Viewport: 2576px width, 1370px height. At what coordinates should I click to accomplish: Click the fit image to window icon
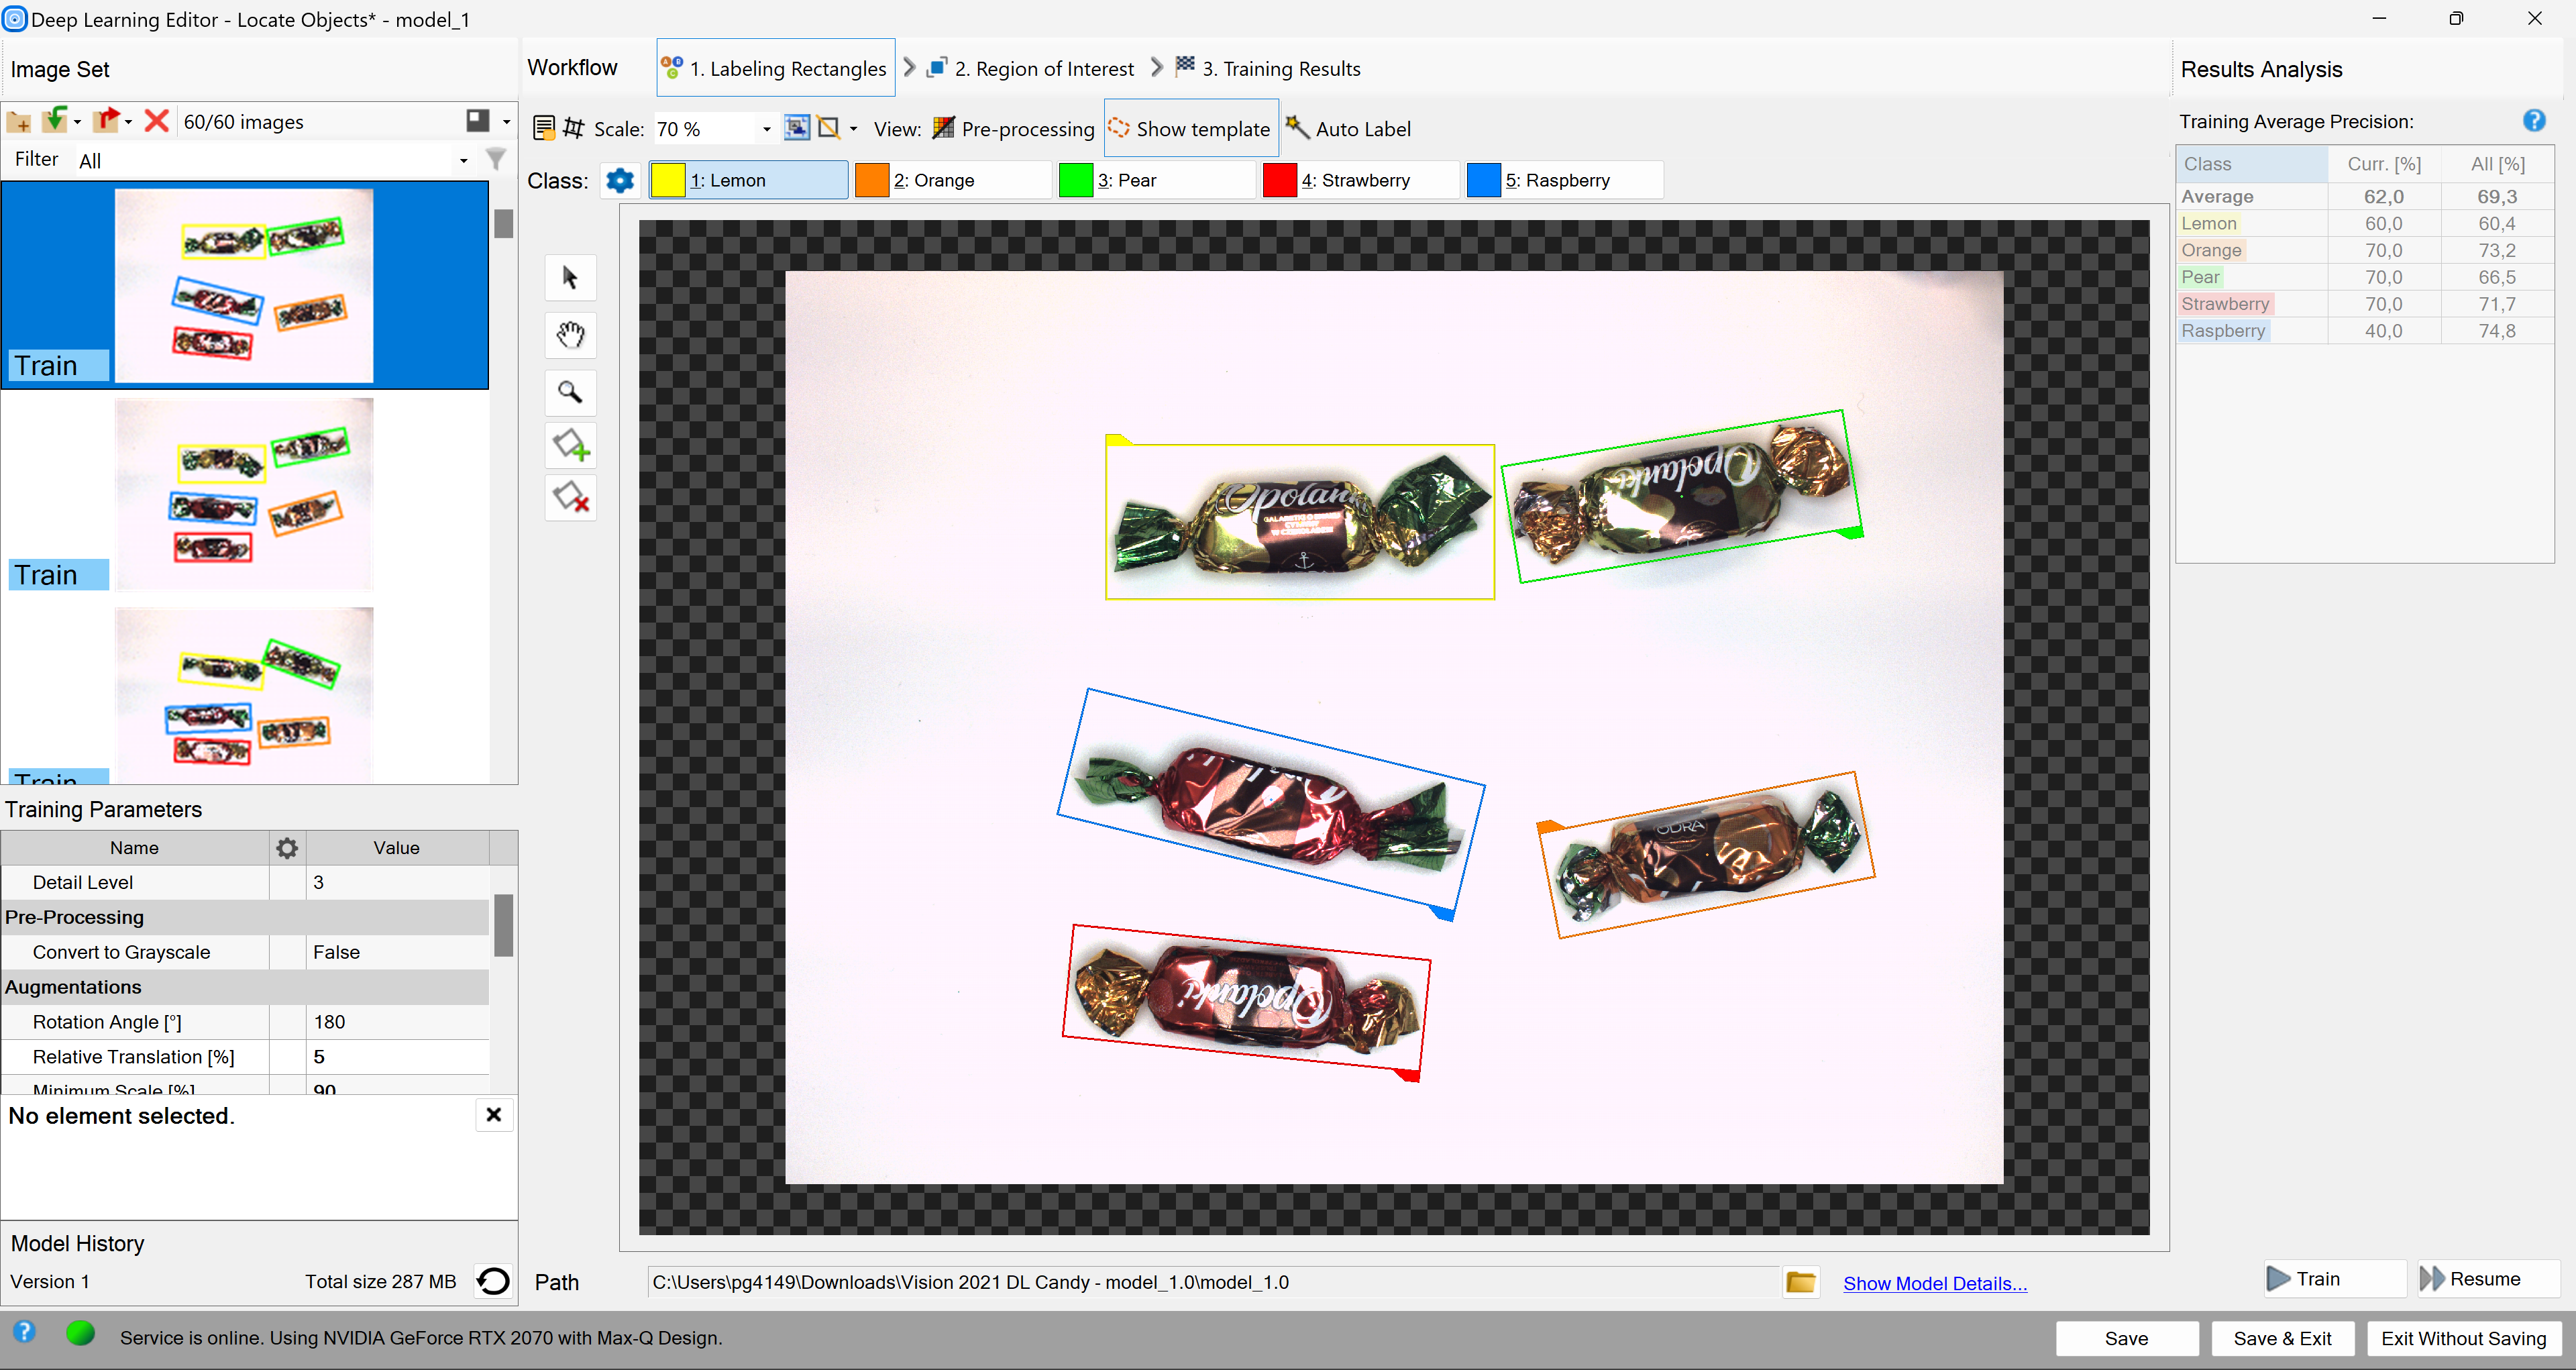pyautogui.click(x=796, y=128)
